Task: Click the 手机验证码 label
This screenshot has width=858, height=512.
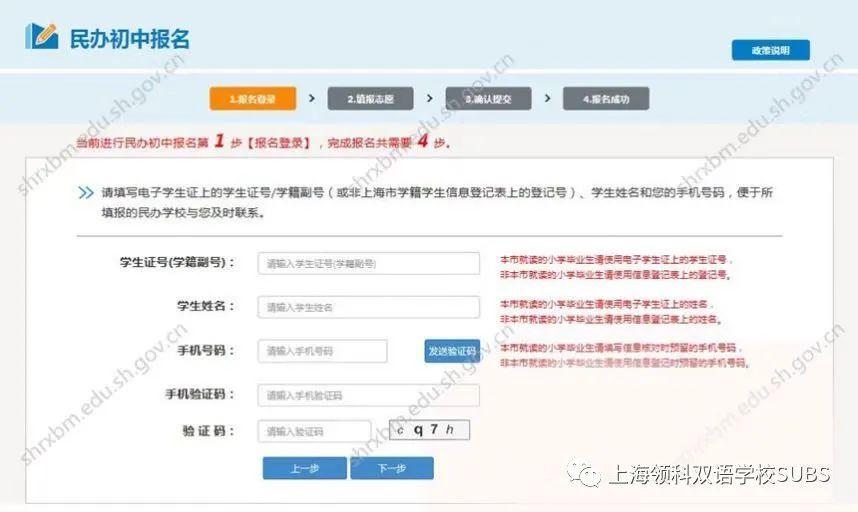Action: coord(200,394)
